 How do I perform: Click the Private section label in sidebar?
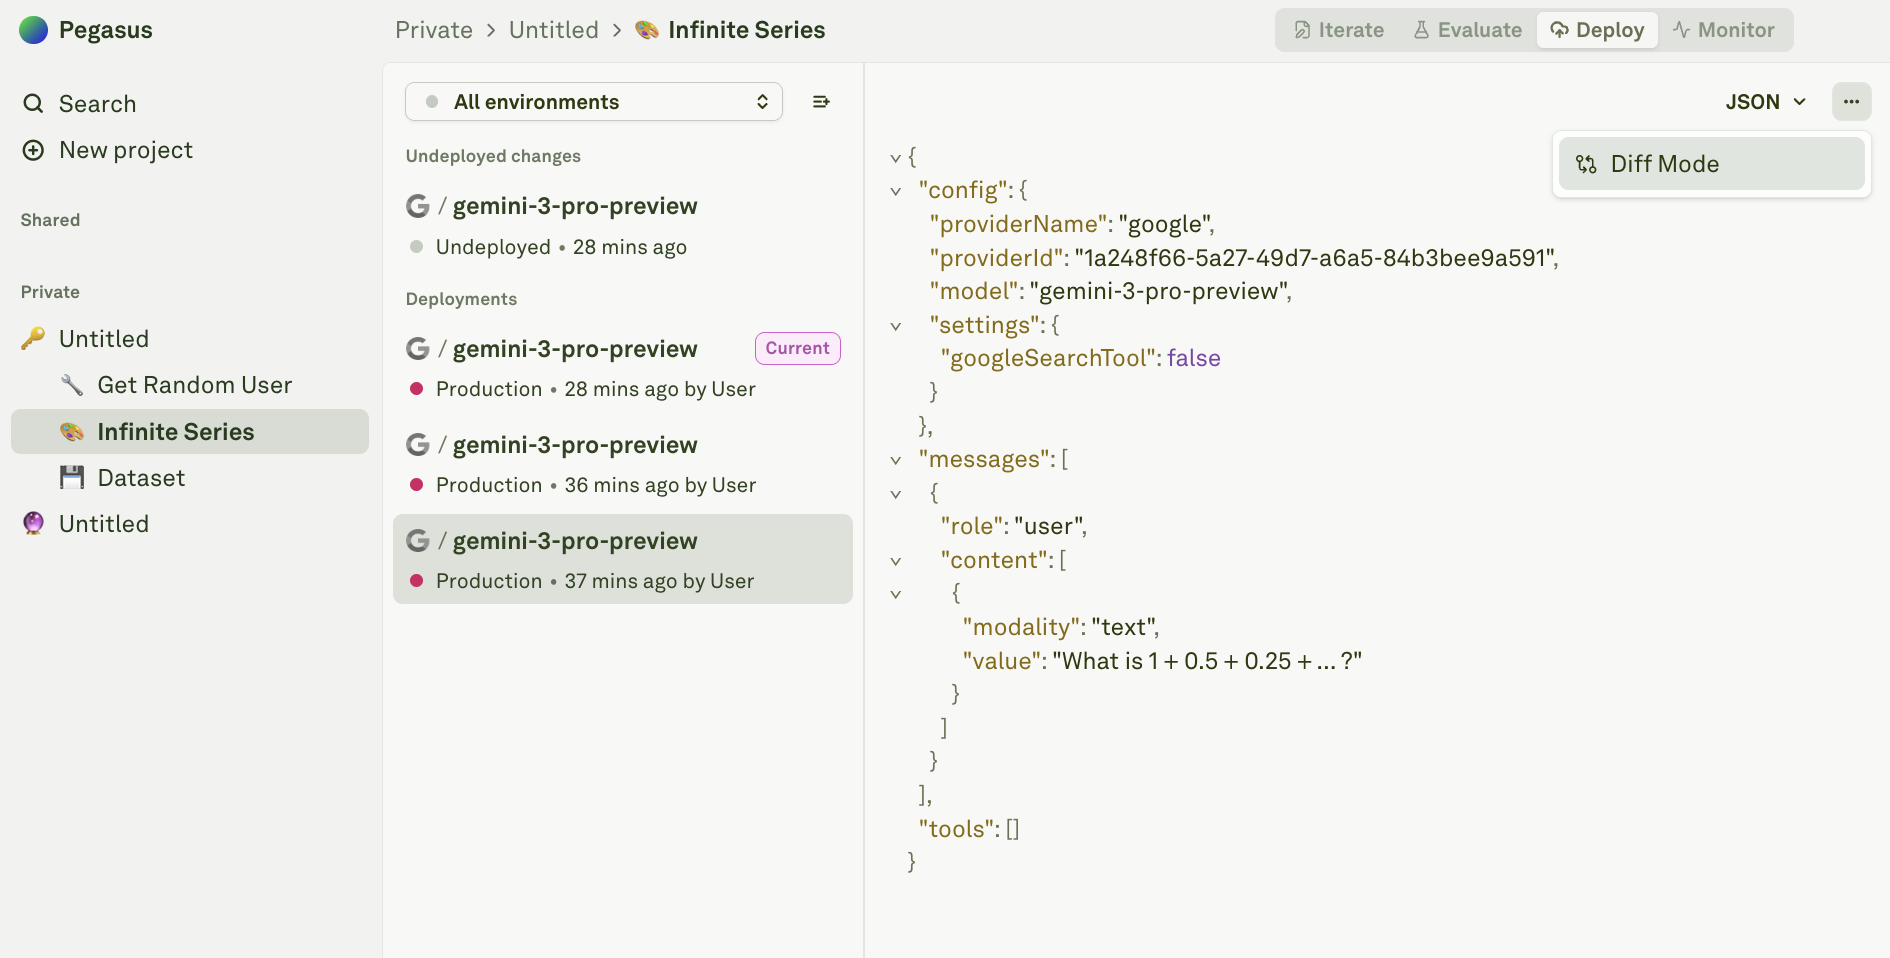click(50, 292)
